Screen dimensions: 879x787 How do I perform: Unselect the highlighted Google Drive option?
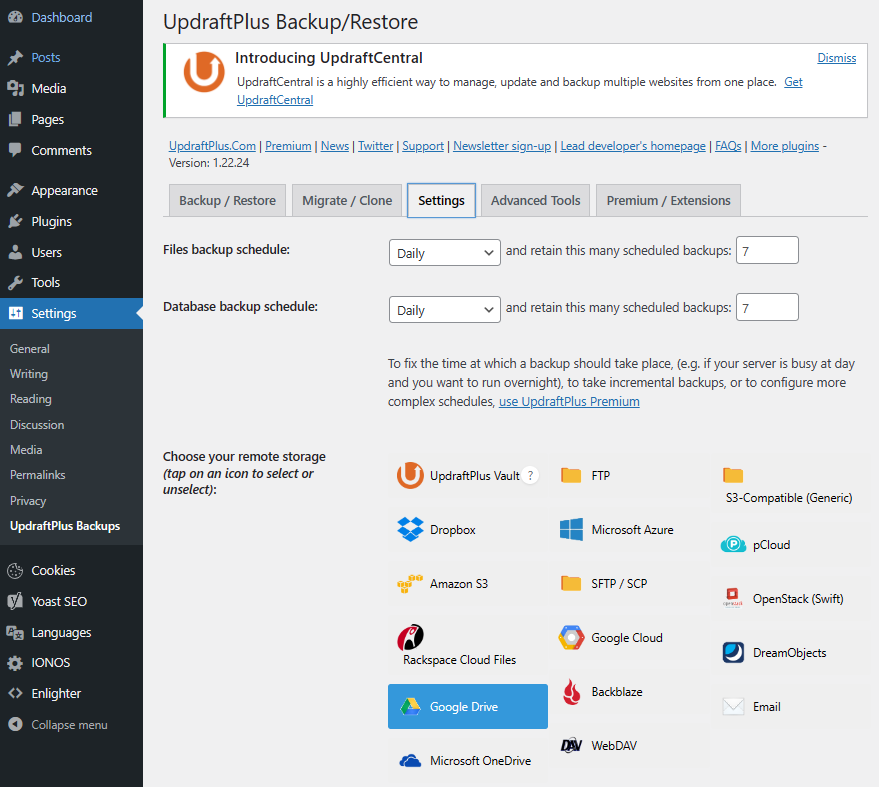[x=467, y=707]
